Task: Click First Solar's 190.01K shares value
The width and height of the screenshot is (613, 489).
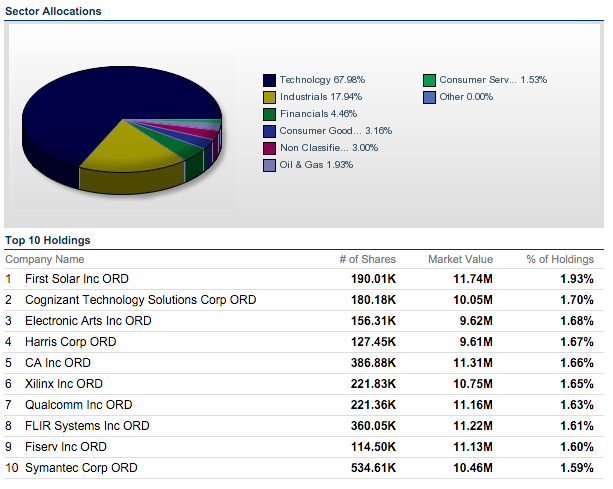Action: pos(373,279)
